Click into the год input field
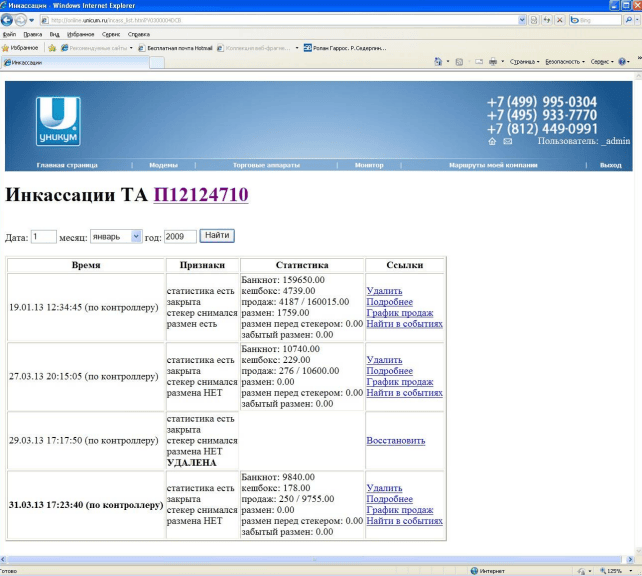The width and height of the screenshot is (642, 576). click(180, 236)
